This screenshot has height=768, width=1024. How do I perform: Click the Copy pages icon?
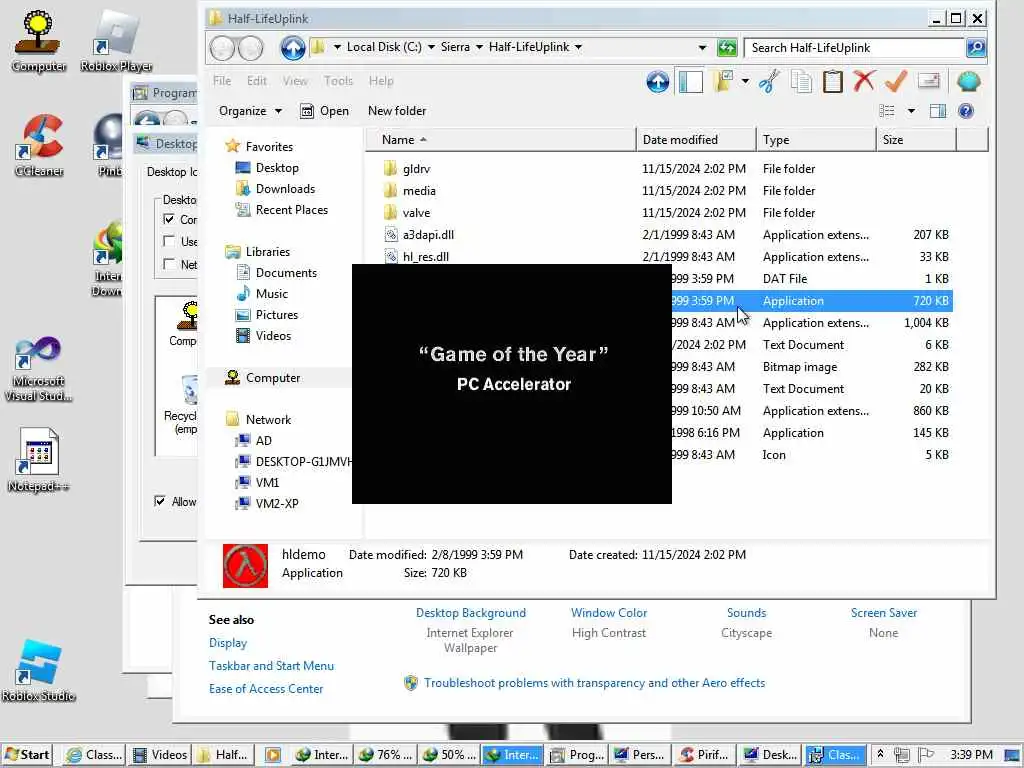801,82
